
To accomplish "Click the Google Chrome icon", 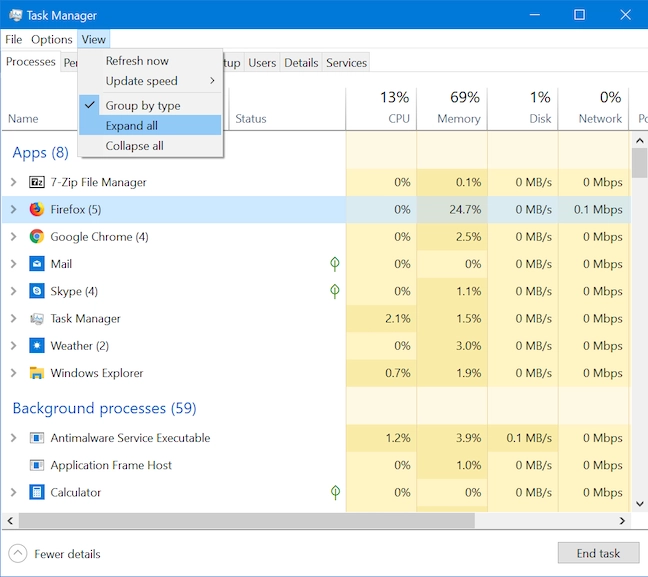I will [37, 237].
